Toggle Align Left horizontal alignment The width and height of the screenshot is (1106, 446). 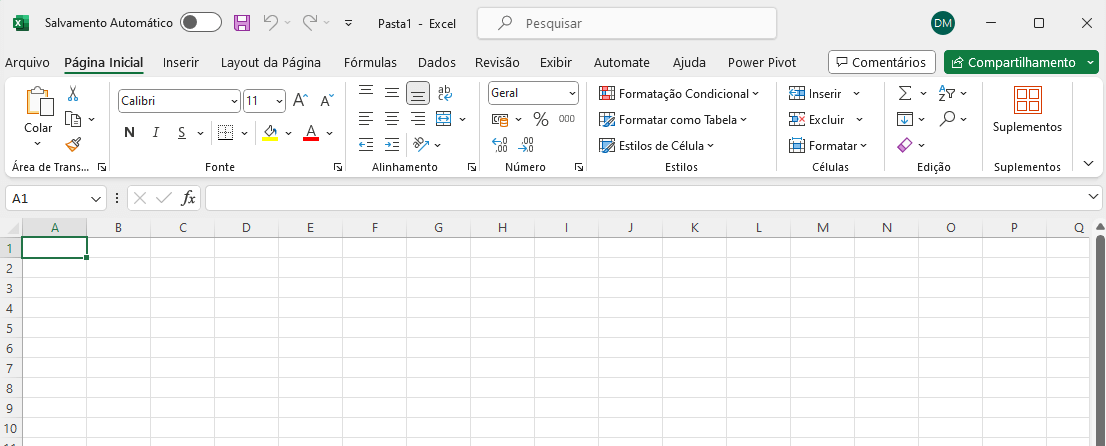tap(365, 119)
